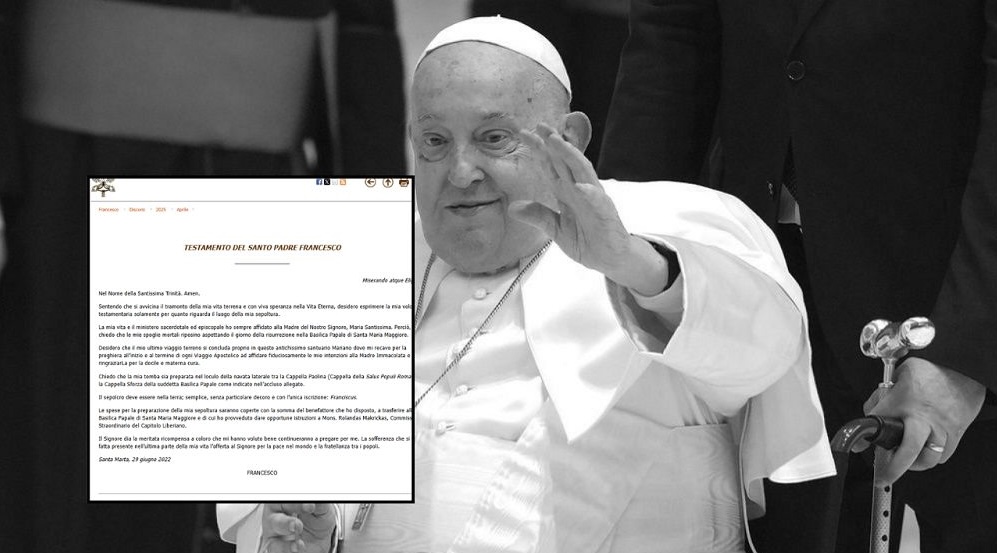Click the line 'Nel Nome della Santissima Trinità'

[149, 292]
